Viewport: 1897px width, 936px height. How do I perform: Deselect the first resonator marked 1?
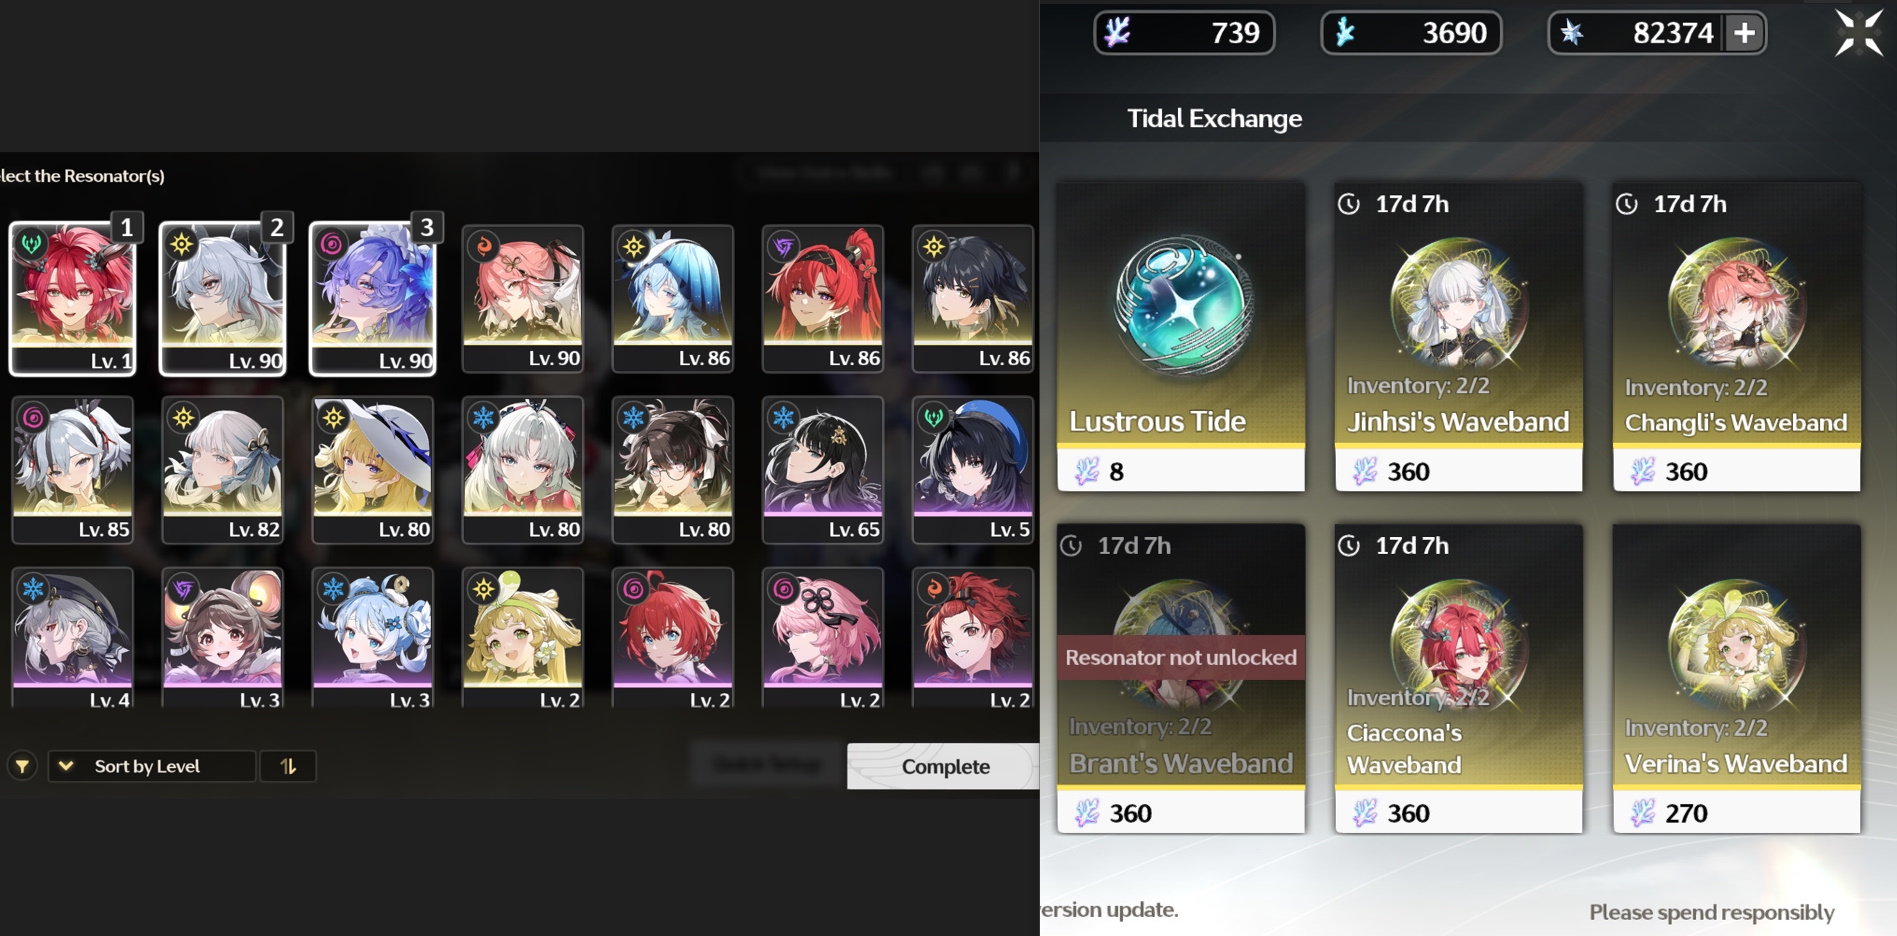[73, 298]
